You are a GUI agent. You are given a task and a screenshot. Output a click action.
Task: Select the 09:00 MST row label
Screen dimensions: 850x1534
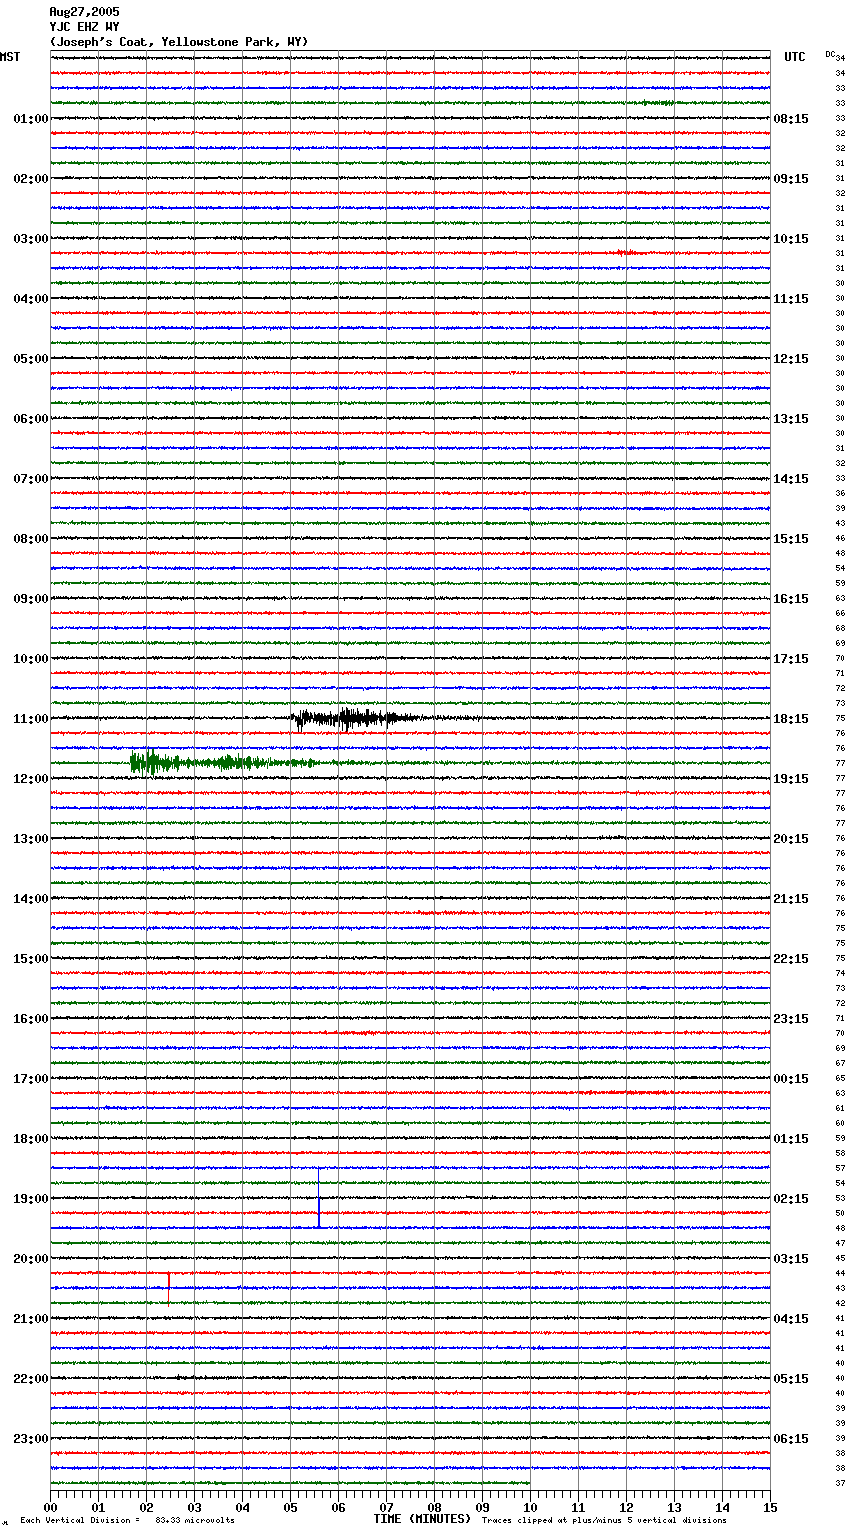[31, 599]
